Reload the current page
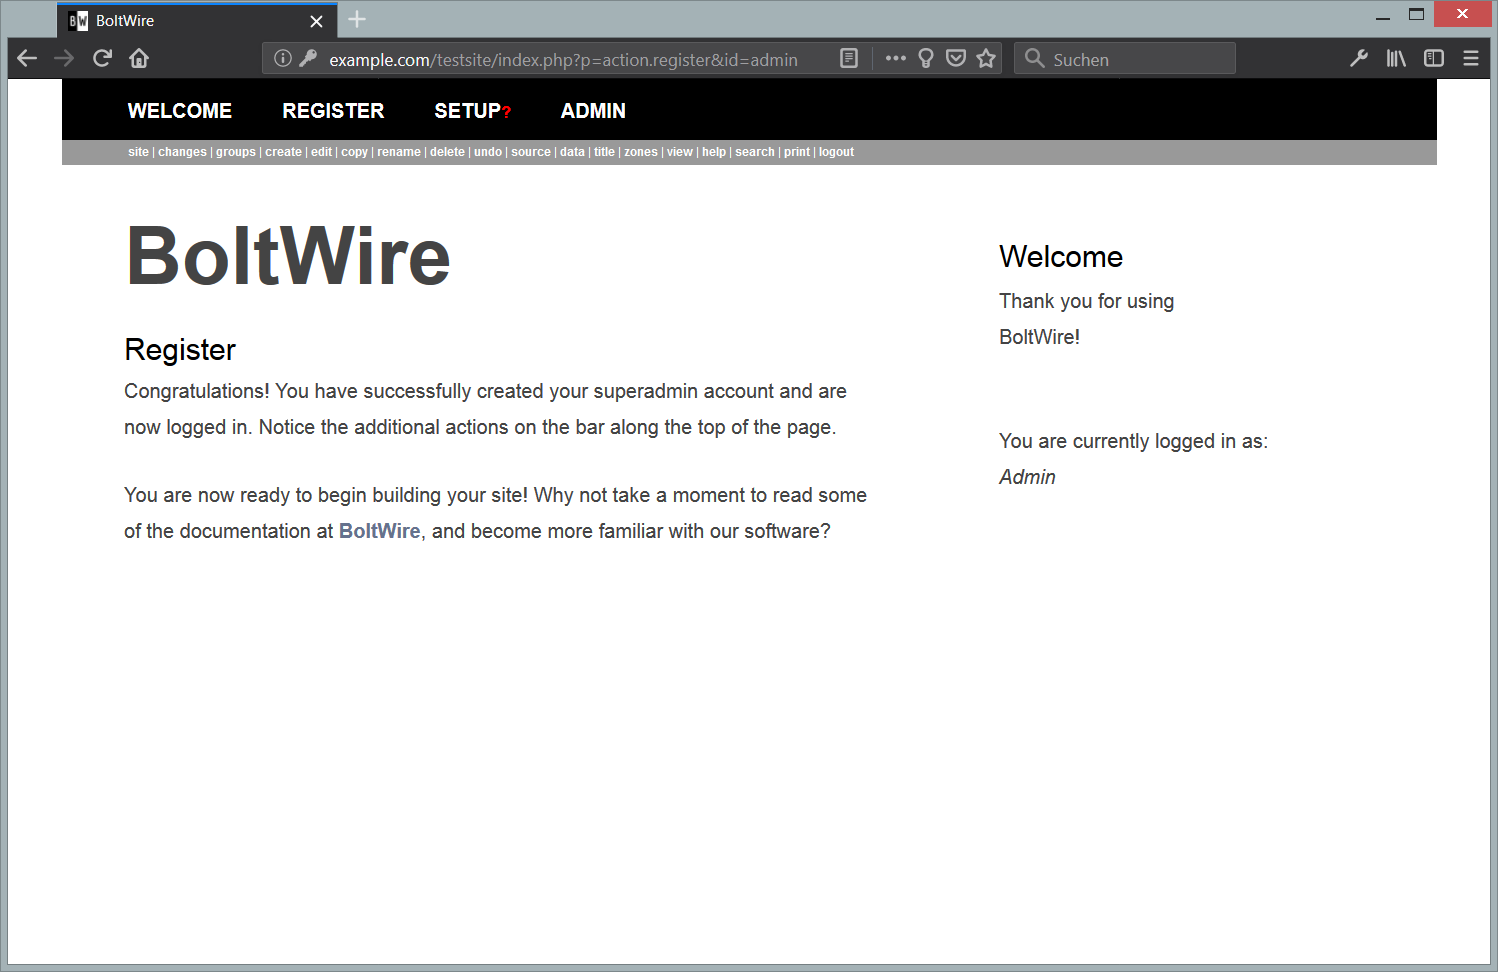 [x=102, y=58]
